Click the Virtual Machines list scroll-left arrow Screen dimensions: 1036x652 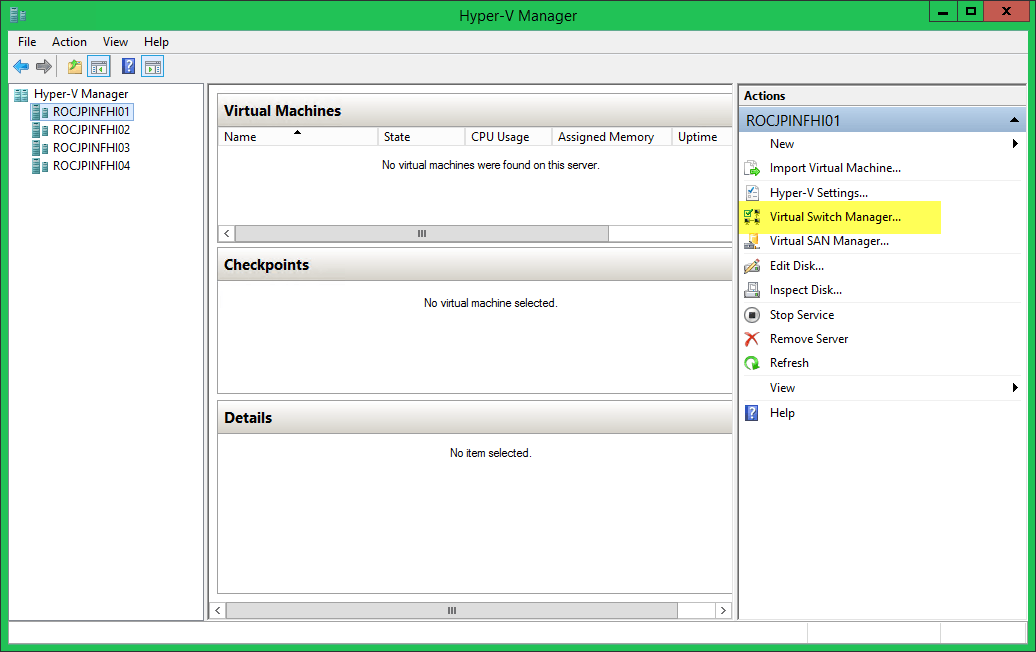tap(227, 234)
